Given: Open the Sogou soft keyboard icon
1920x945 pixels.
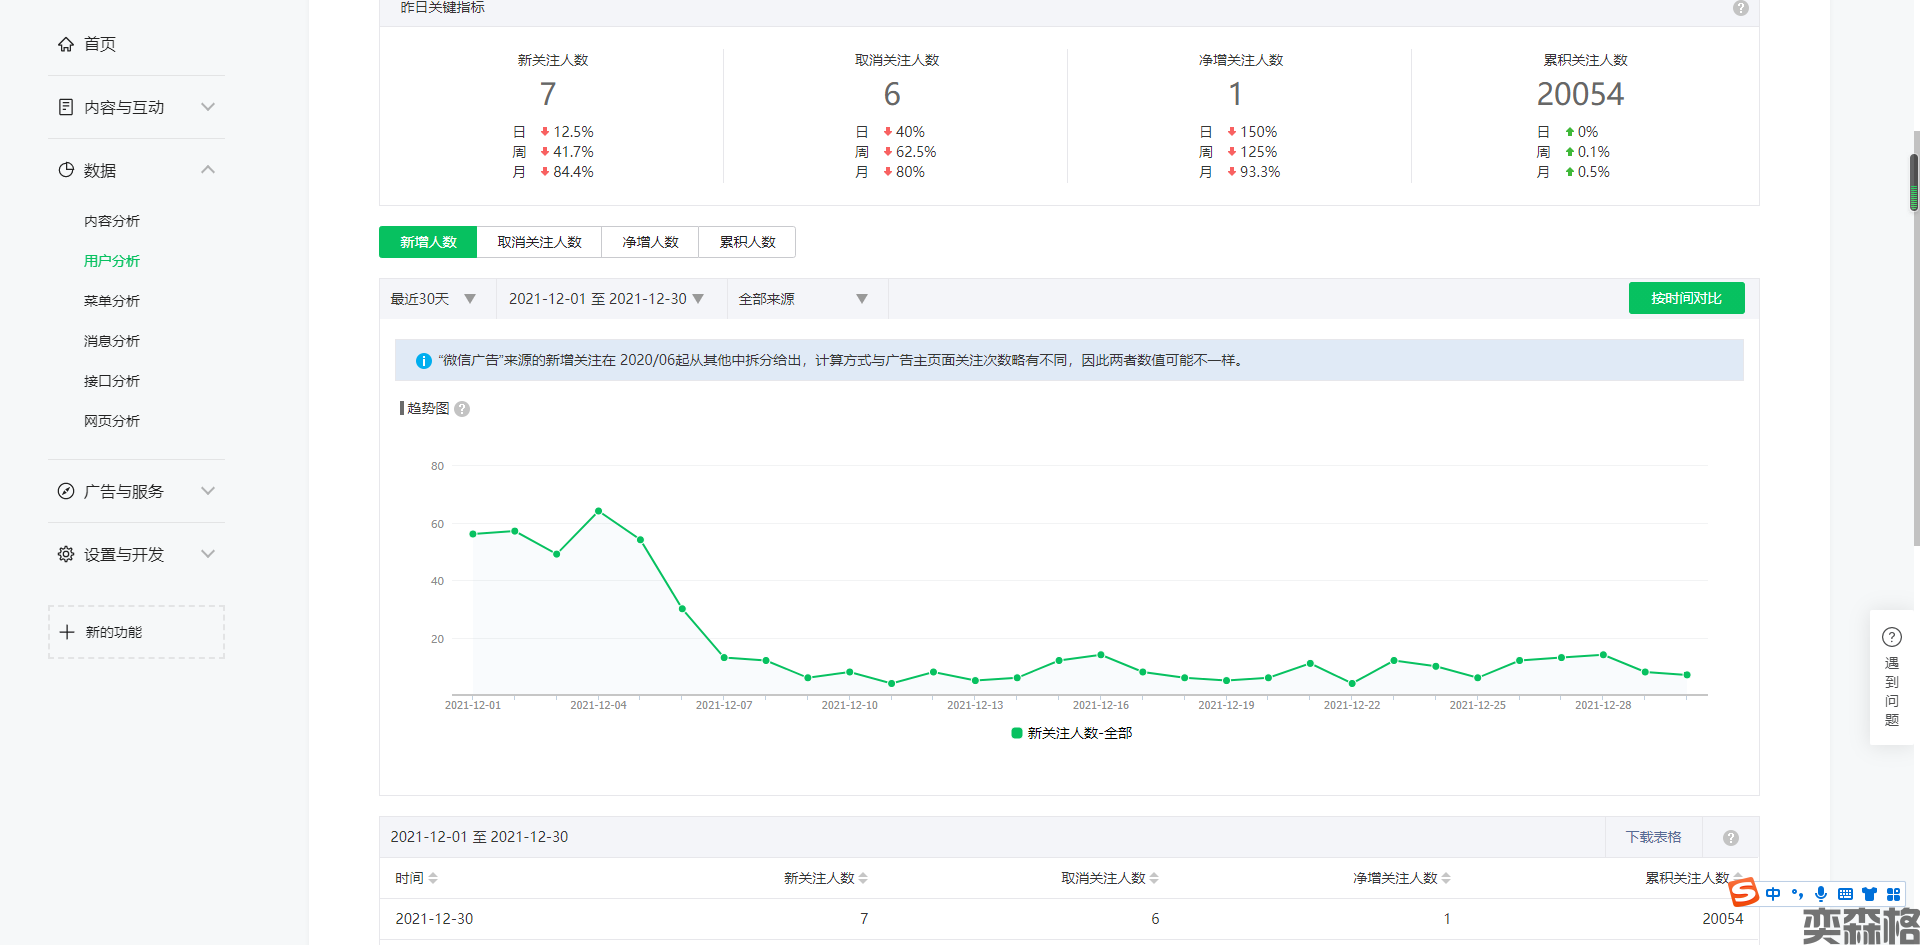Looking at the screenshot, I should point(1845,894).
